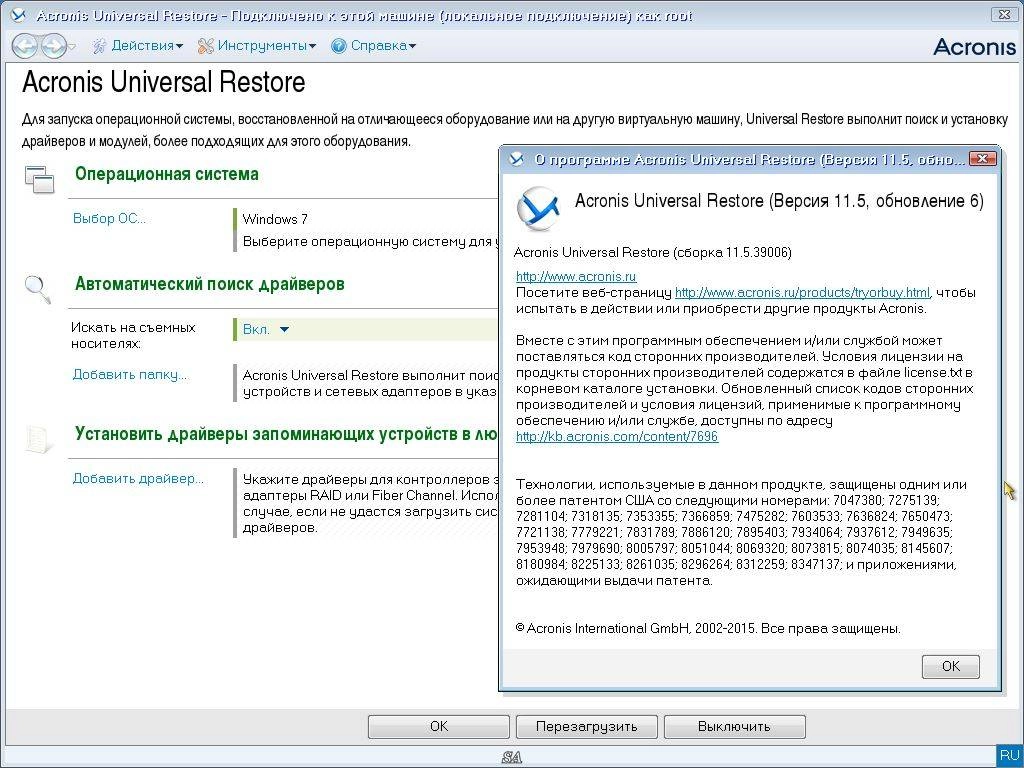This screenshot has height=768, width=1024.
Task: Click the Back navigation arrow icon
Action: pyautogui.click(x=24, y=46)
